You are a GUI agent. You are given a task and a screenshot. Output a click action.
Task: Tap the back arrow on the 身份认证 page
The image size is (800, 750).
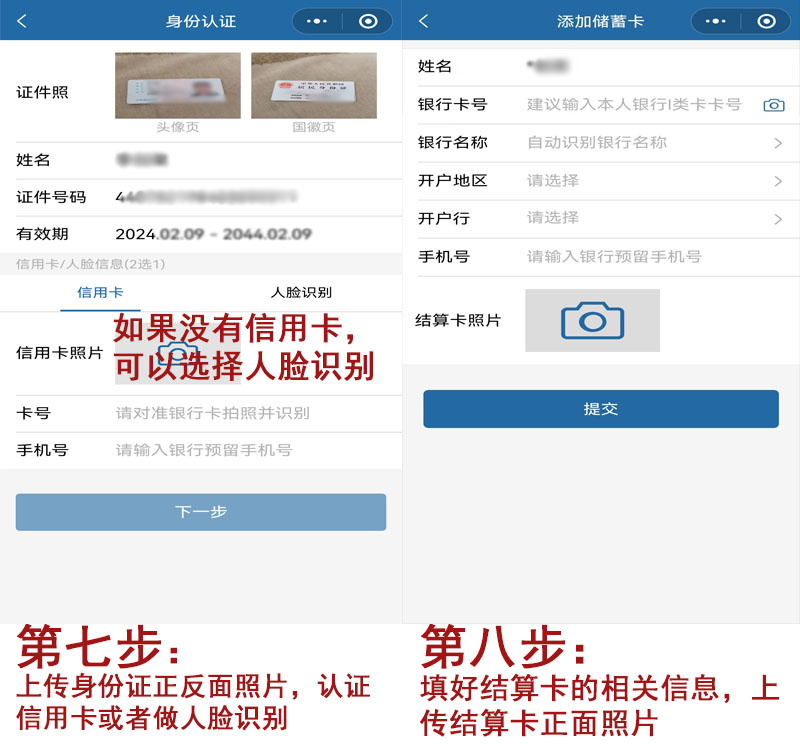(20, 21)
